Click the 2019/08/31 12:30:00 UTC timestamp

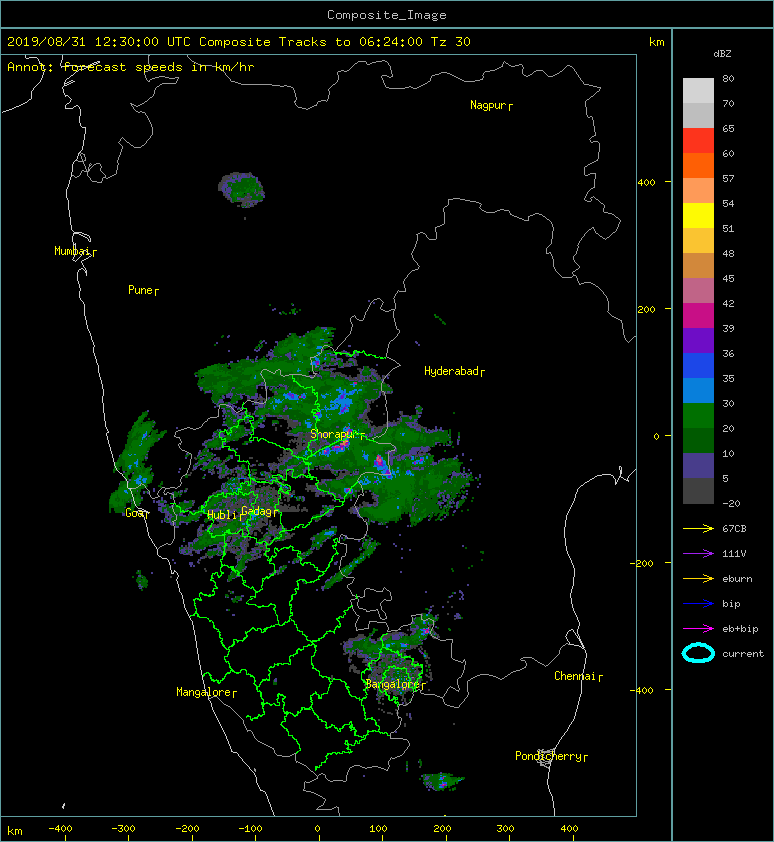point(99,42)
